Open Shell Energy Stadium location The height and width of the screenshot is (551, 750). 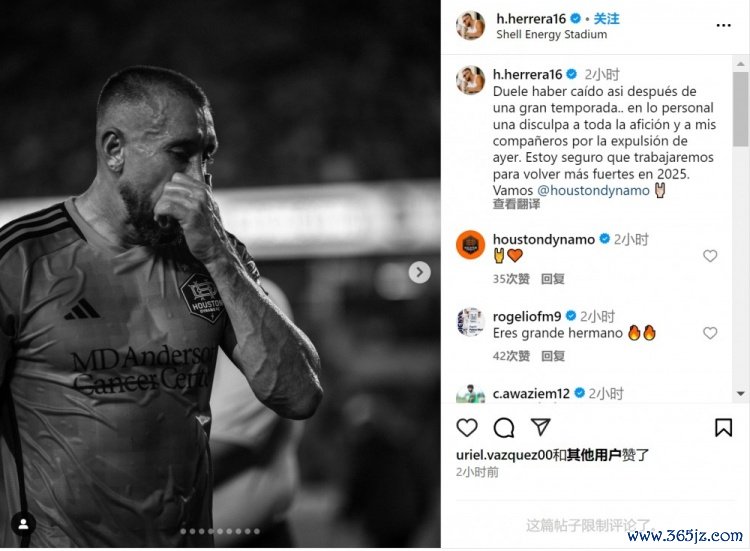551,34
